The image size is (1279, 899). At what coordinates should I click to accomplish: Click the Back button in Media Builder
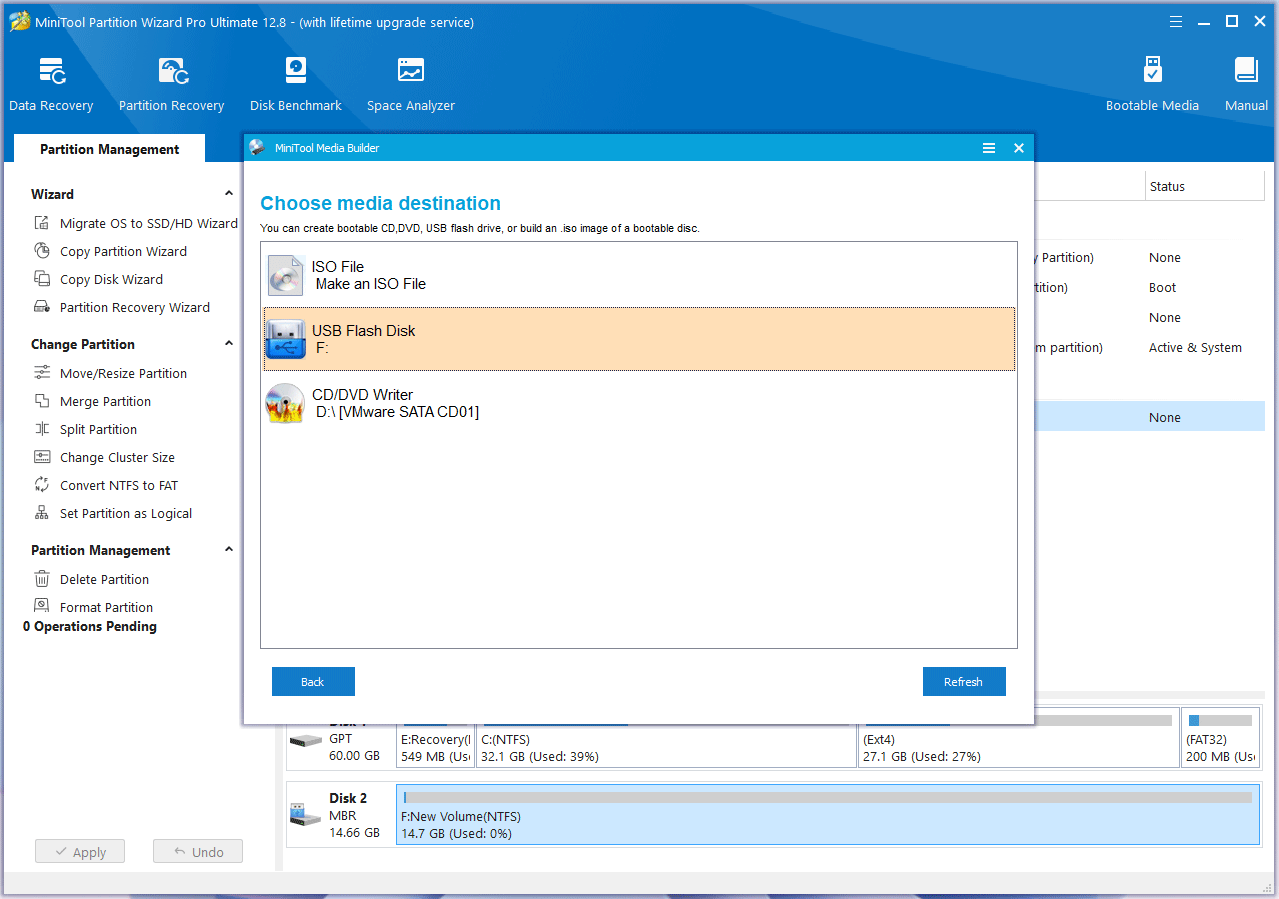[x=313, y=681]
